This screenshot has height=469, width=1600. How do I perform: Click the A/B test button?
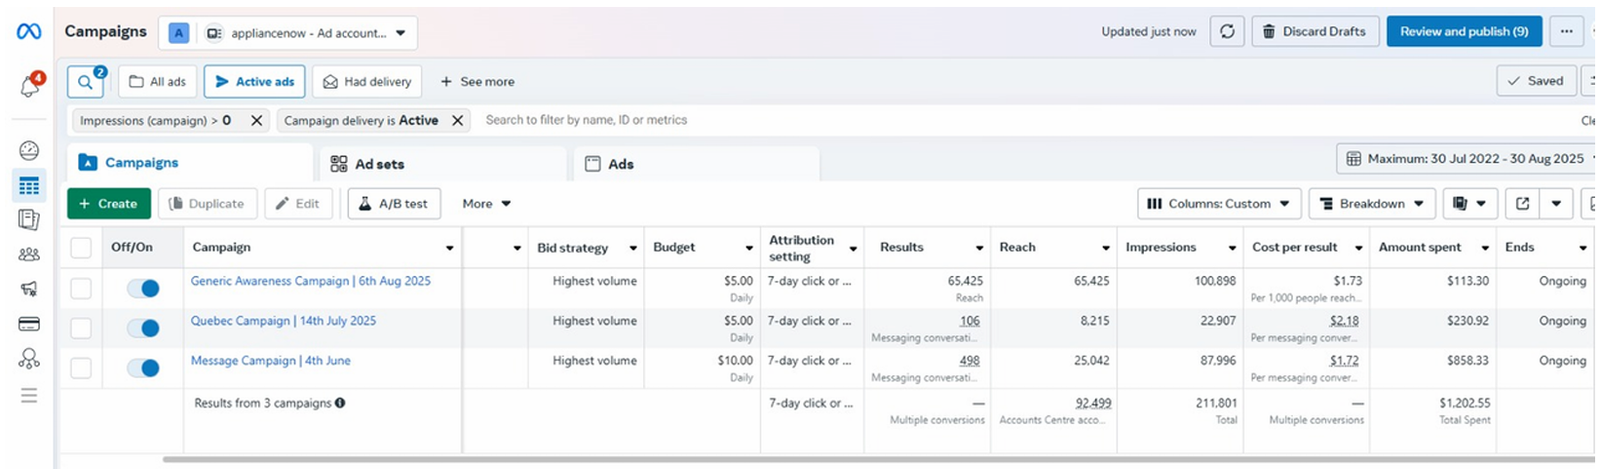(x=394, y=203)
